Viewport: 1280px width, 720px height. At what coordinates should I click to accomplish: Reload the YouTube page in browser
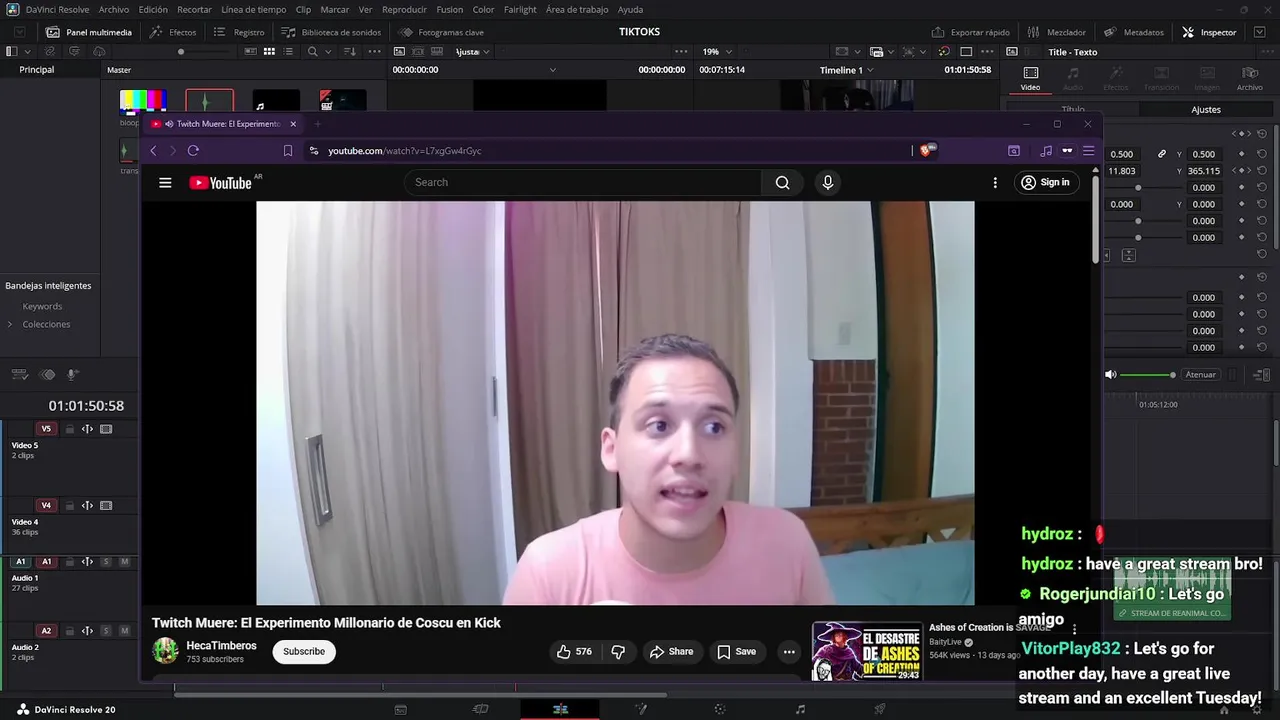tap(193, 150)
